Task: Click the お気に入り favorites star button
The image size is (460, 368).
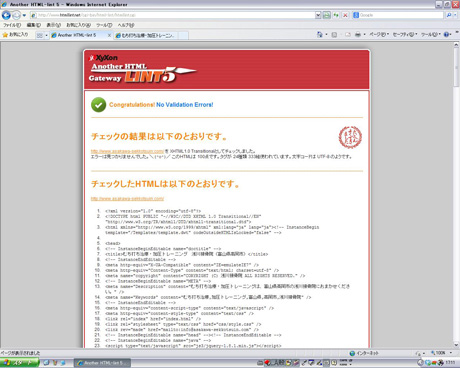Action: coord(15,35)
